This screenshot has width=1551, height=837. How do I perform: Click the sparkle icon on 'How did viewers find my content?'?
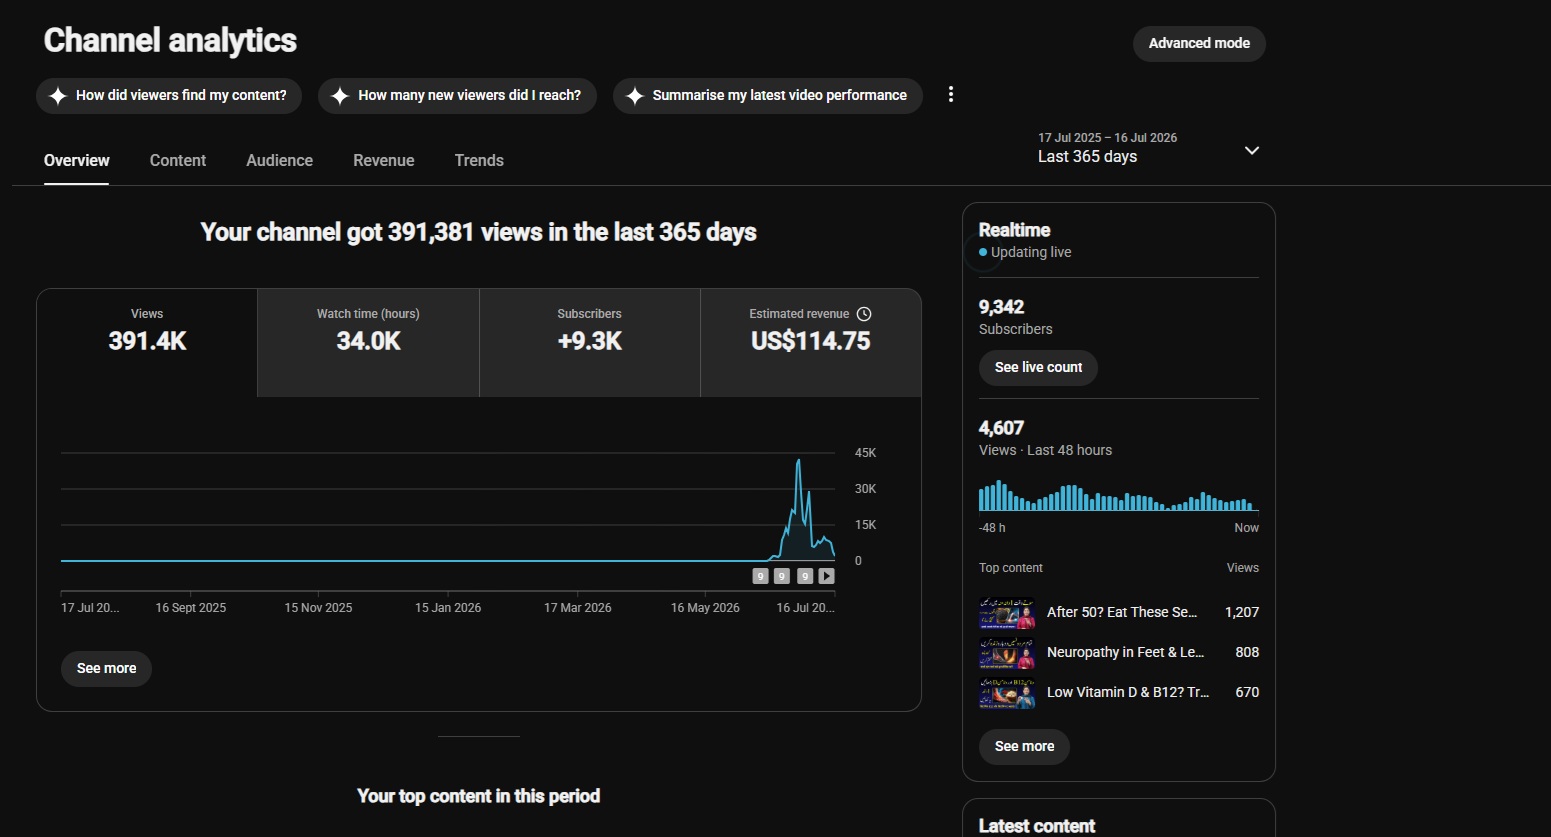tap(58, 96)
